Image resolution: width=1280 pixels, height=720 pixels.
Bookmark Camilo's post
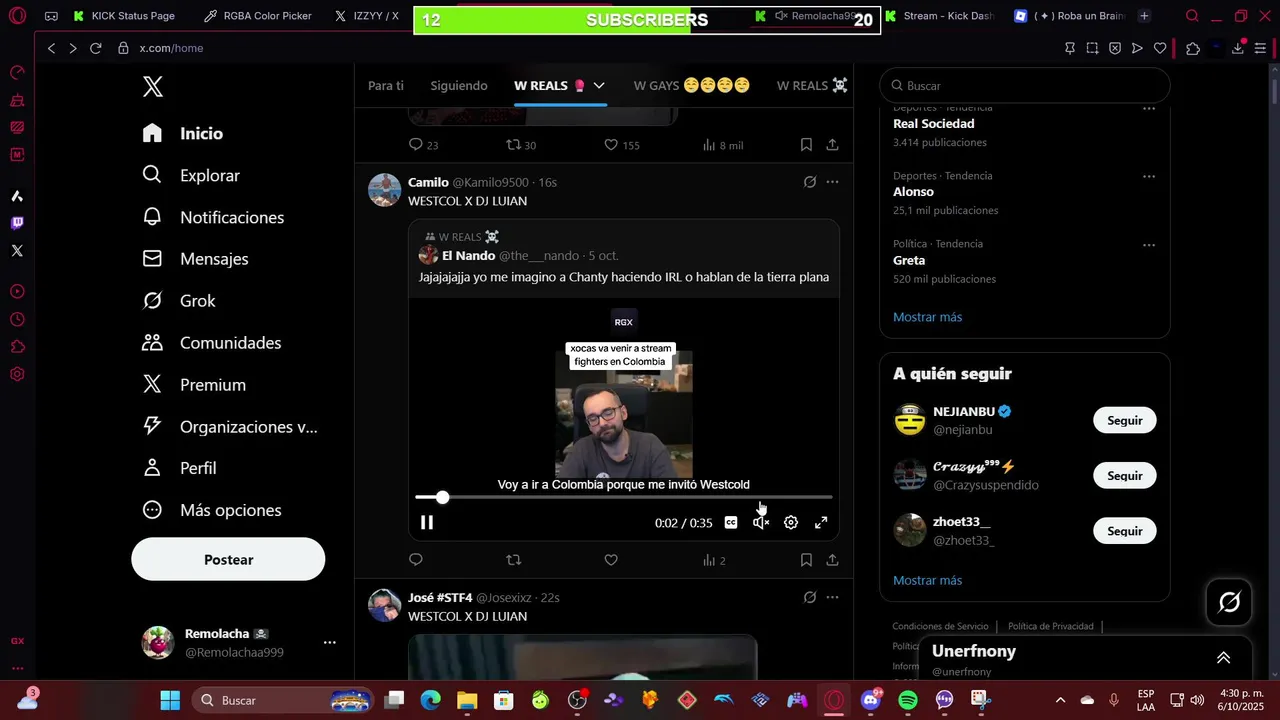[806, 560]
